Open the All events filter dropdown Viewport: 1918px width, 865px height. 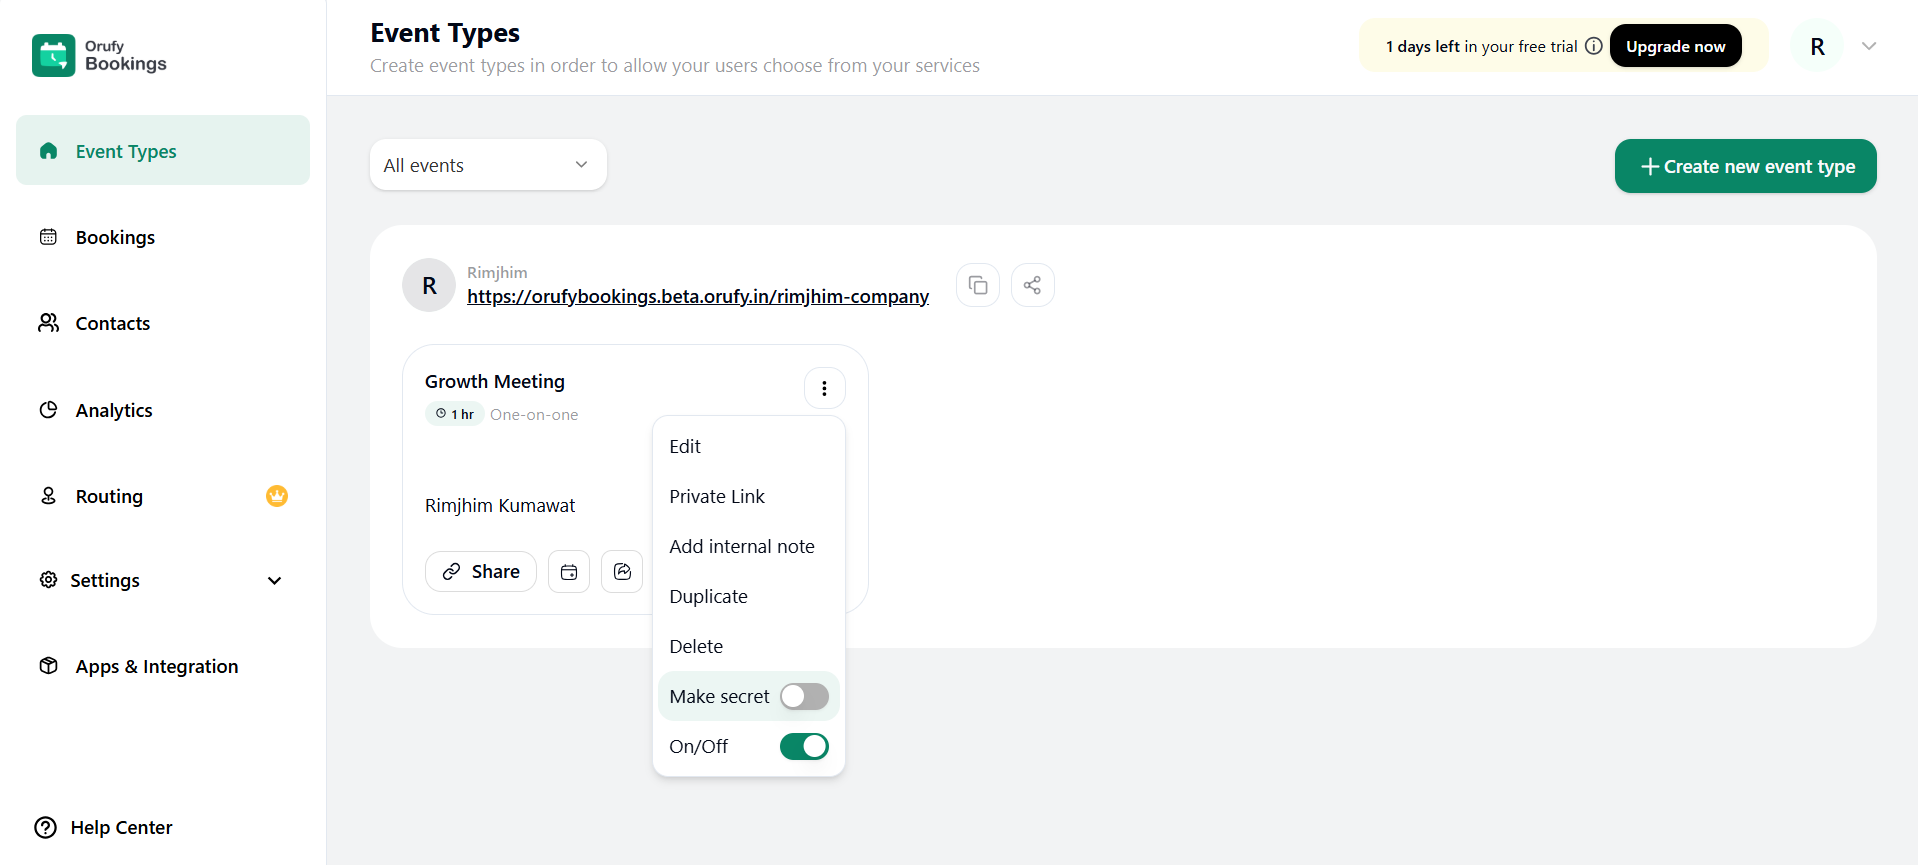tap(488, 165)
